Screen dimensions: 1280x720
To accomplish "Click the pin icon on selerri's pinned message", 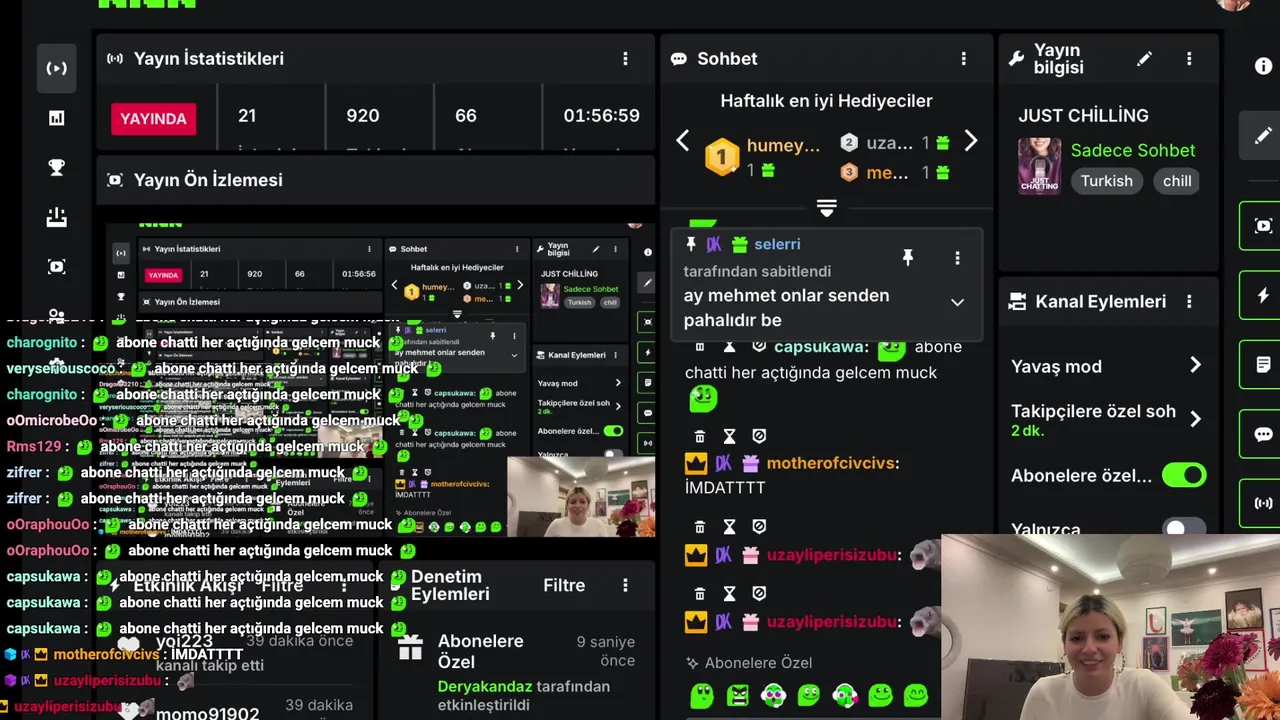I will pos(908,258).
